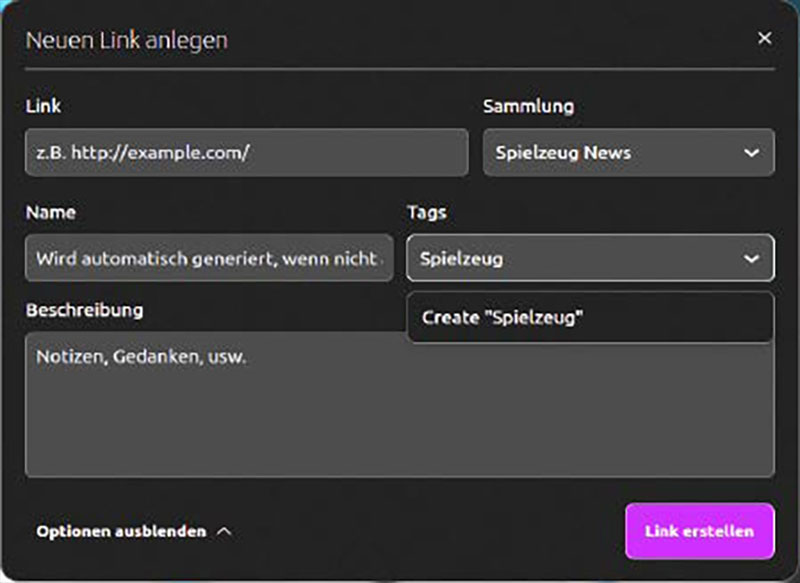Click the Link field label
Image resolution: width=800 pixels, height=583 pixels.
tap(43, 106)
